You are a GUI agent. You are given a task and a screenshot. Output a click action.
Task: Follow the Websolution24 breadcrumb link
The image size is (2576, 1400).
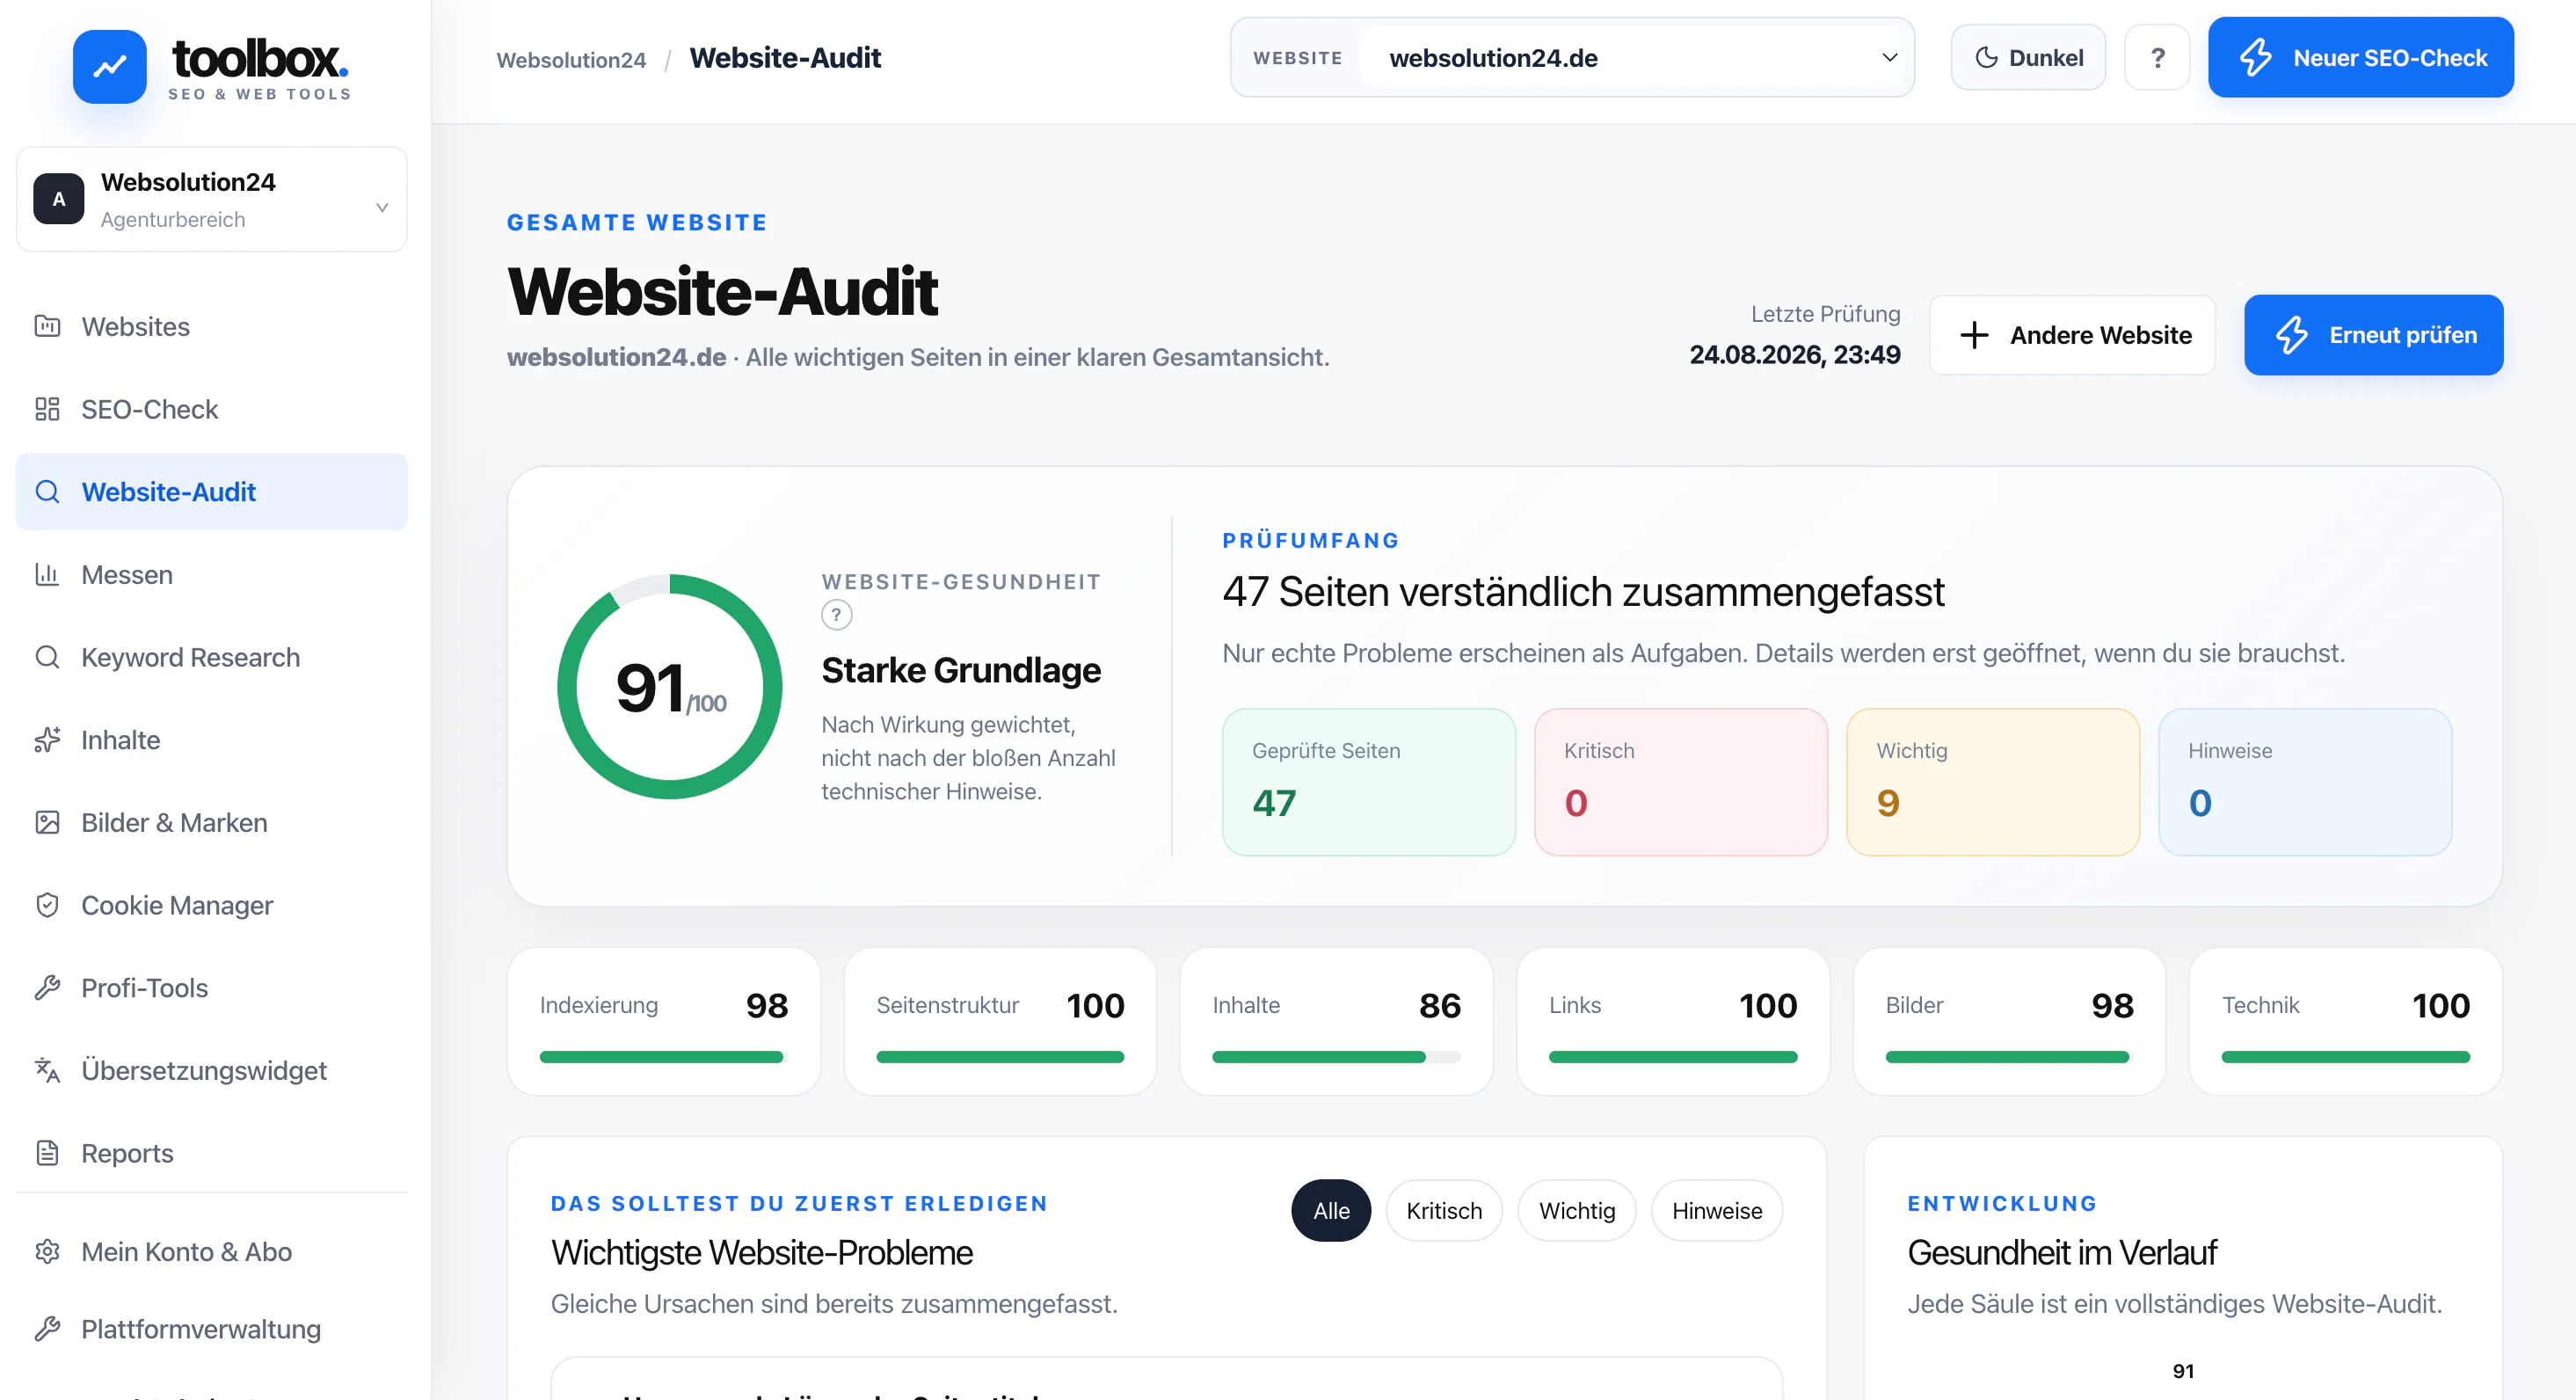[571, 60]
